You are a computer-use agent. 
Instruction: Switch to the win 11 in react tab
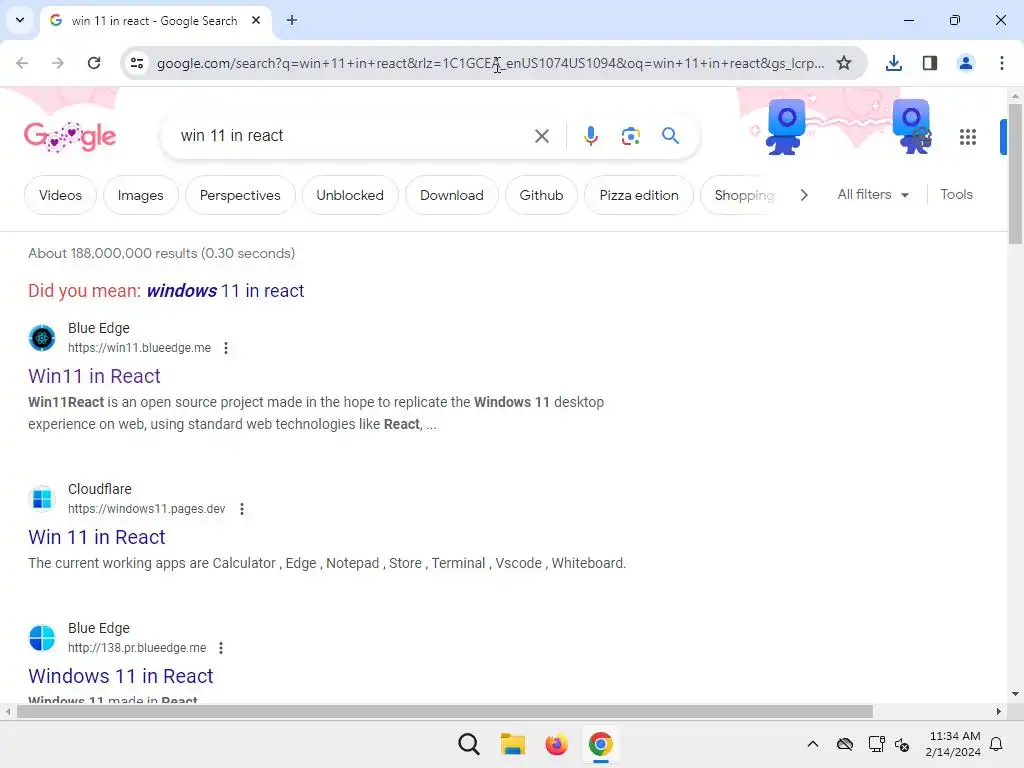click(154, 21)
